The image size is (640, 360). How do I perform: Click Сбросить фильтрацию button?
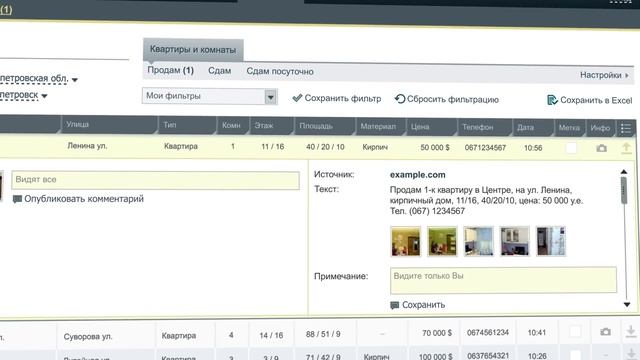(447, 99)
